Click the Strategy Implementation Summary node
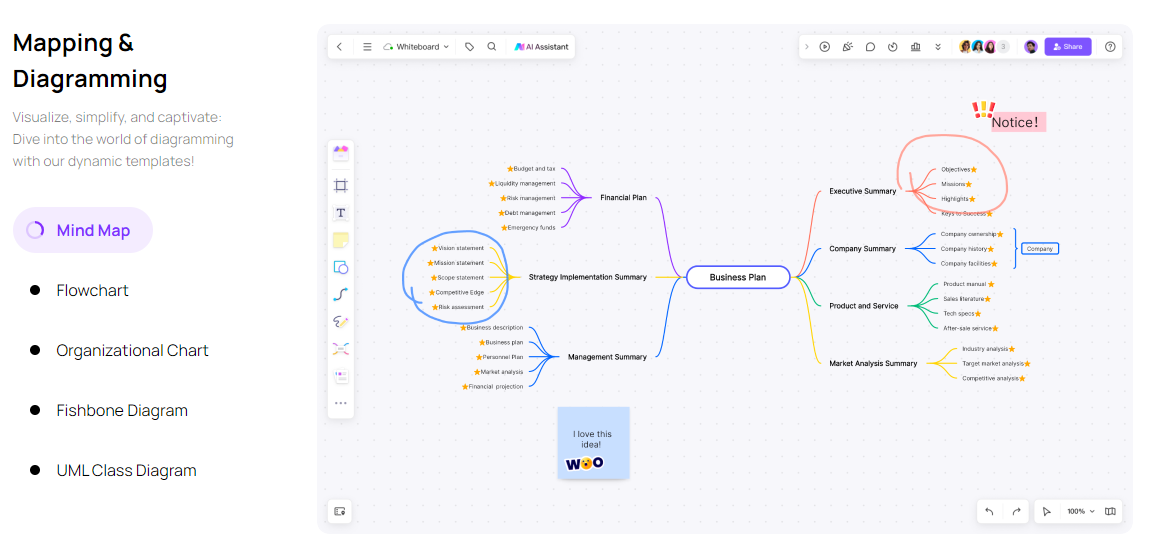 click(587, 277)
